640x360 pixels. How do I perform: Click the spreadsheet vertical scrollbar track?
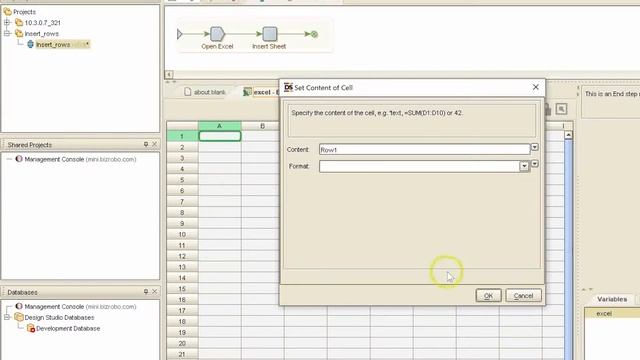tap(568, 249)
